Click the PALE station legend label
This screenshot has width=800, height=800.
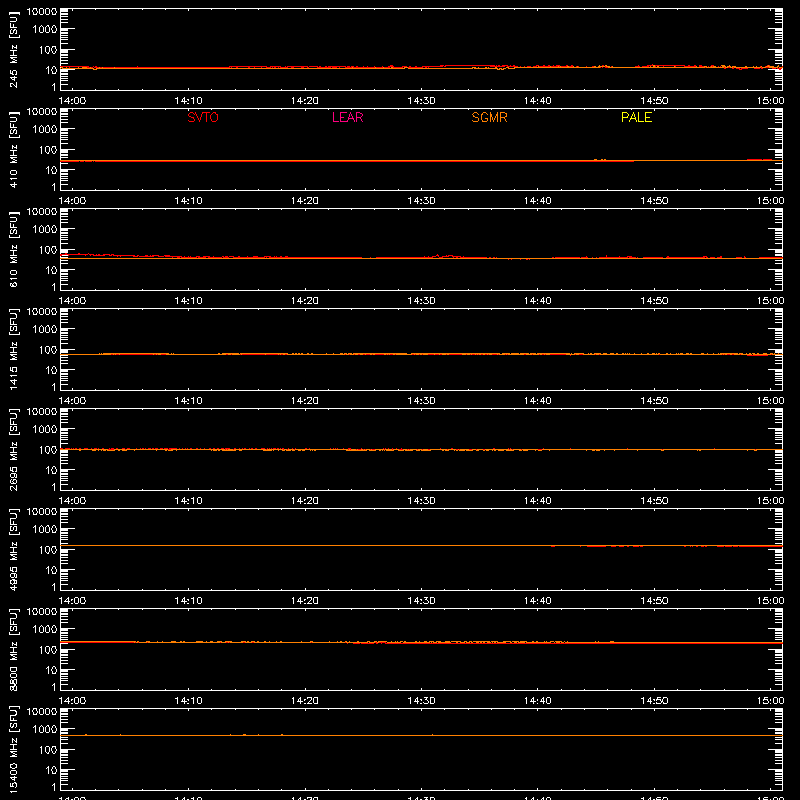636,117
